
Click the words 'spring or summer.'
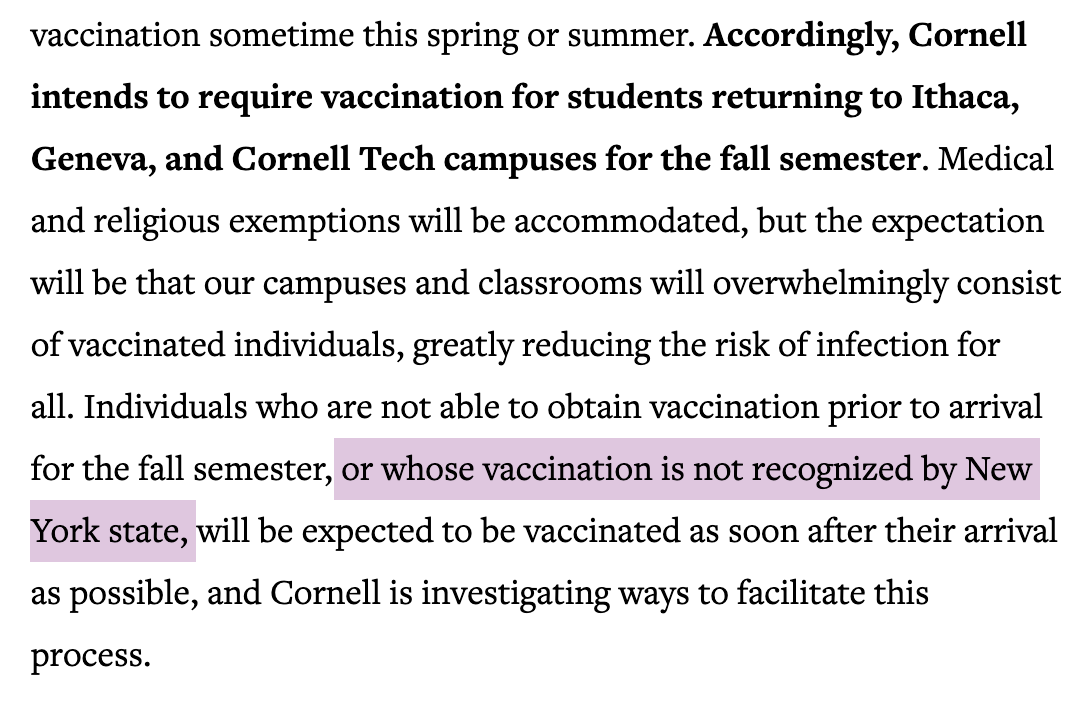point(561,36)
